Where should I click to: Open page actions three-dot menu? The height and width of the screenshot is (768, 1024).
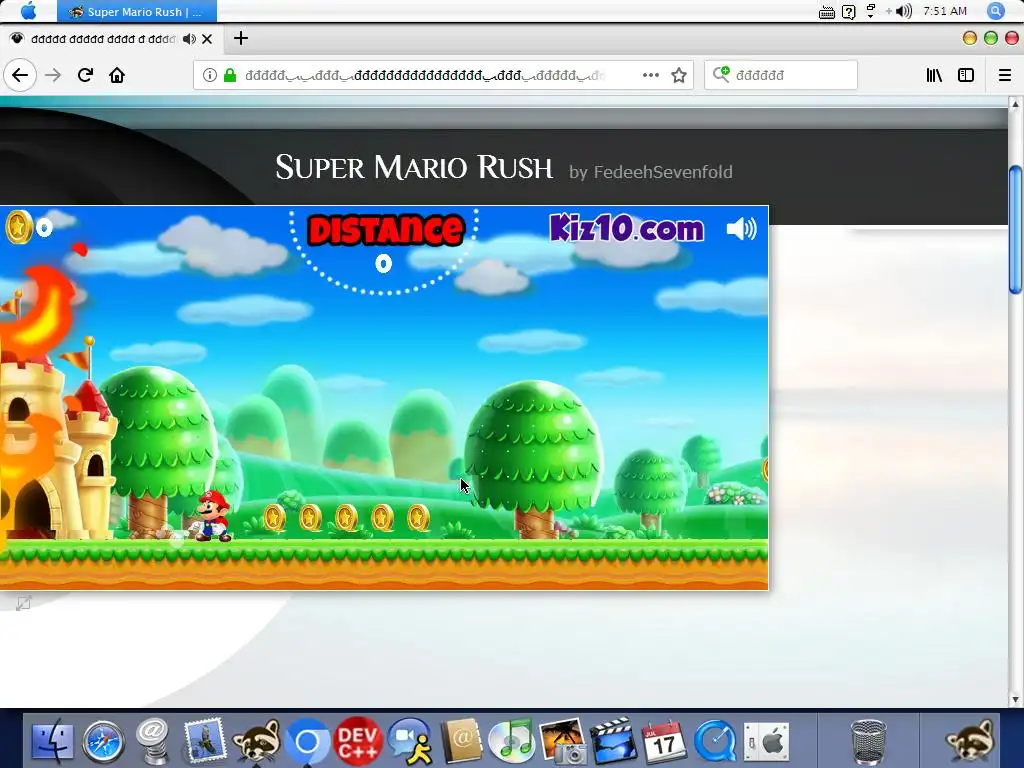tap(650, 75)
